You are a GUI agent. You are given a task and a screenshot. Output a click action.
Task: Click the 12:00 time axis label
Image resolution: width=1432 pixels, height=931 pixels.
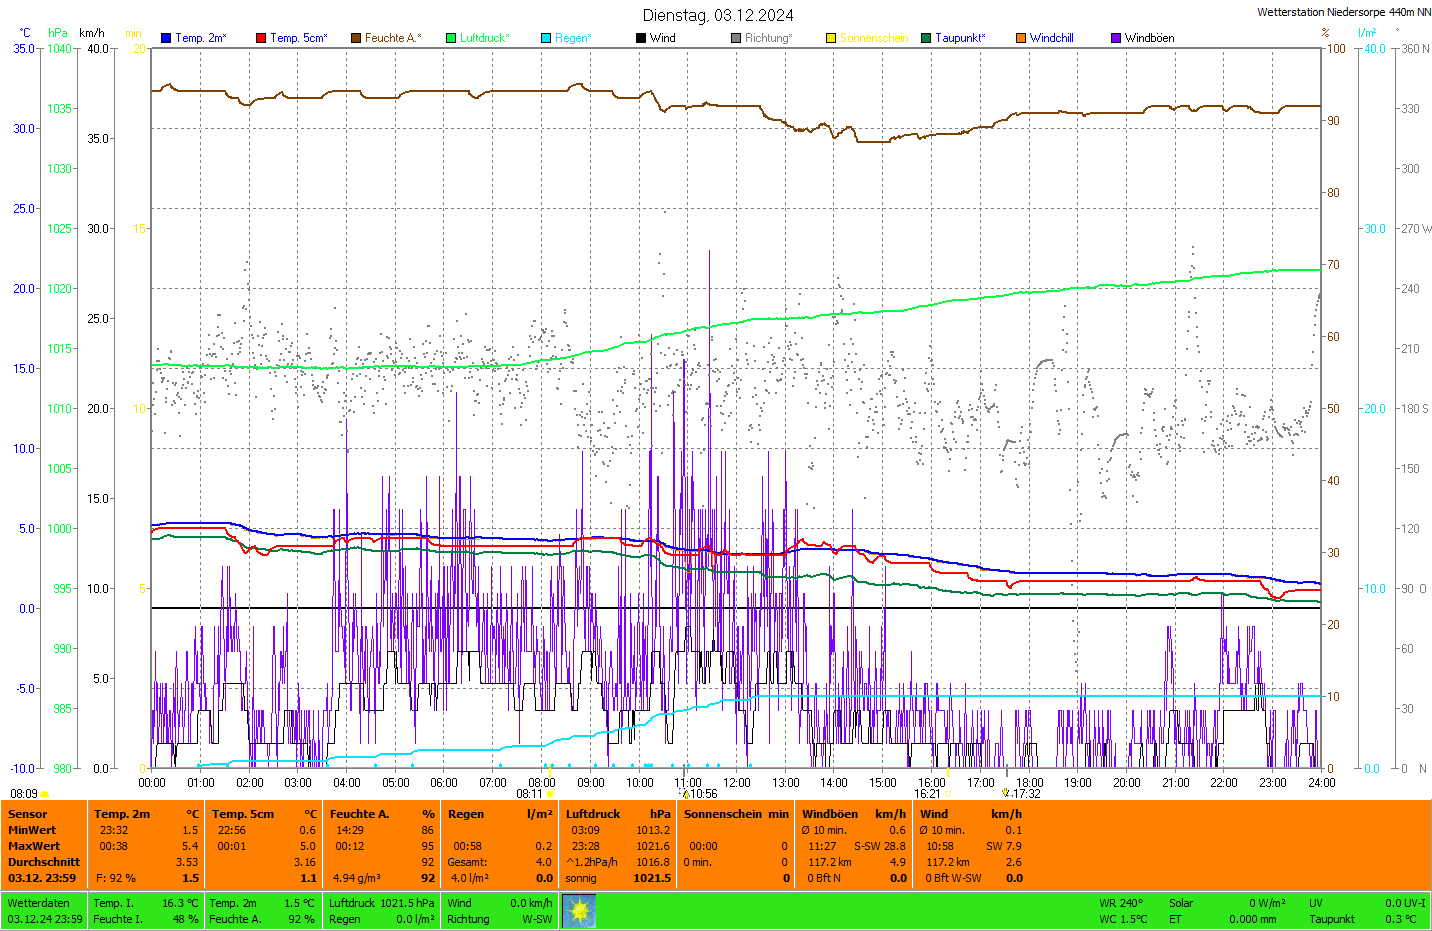point(737,783)
